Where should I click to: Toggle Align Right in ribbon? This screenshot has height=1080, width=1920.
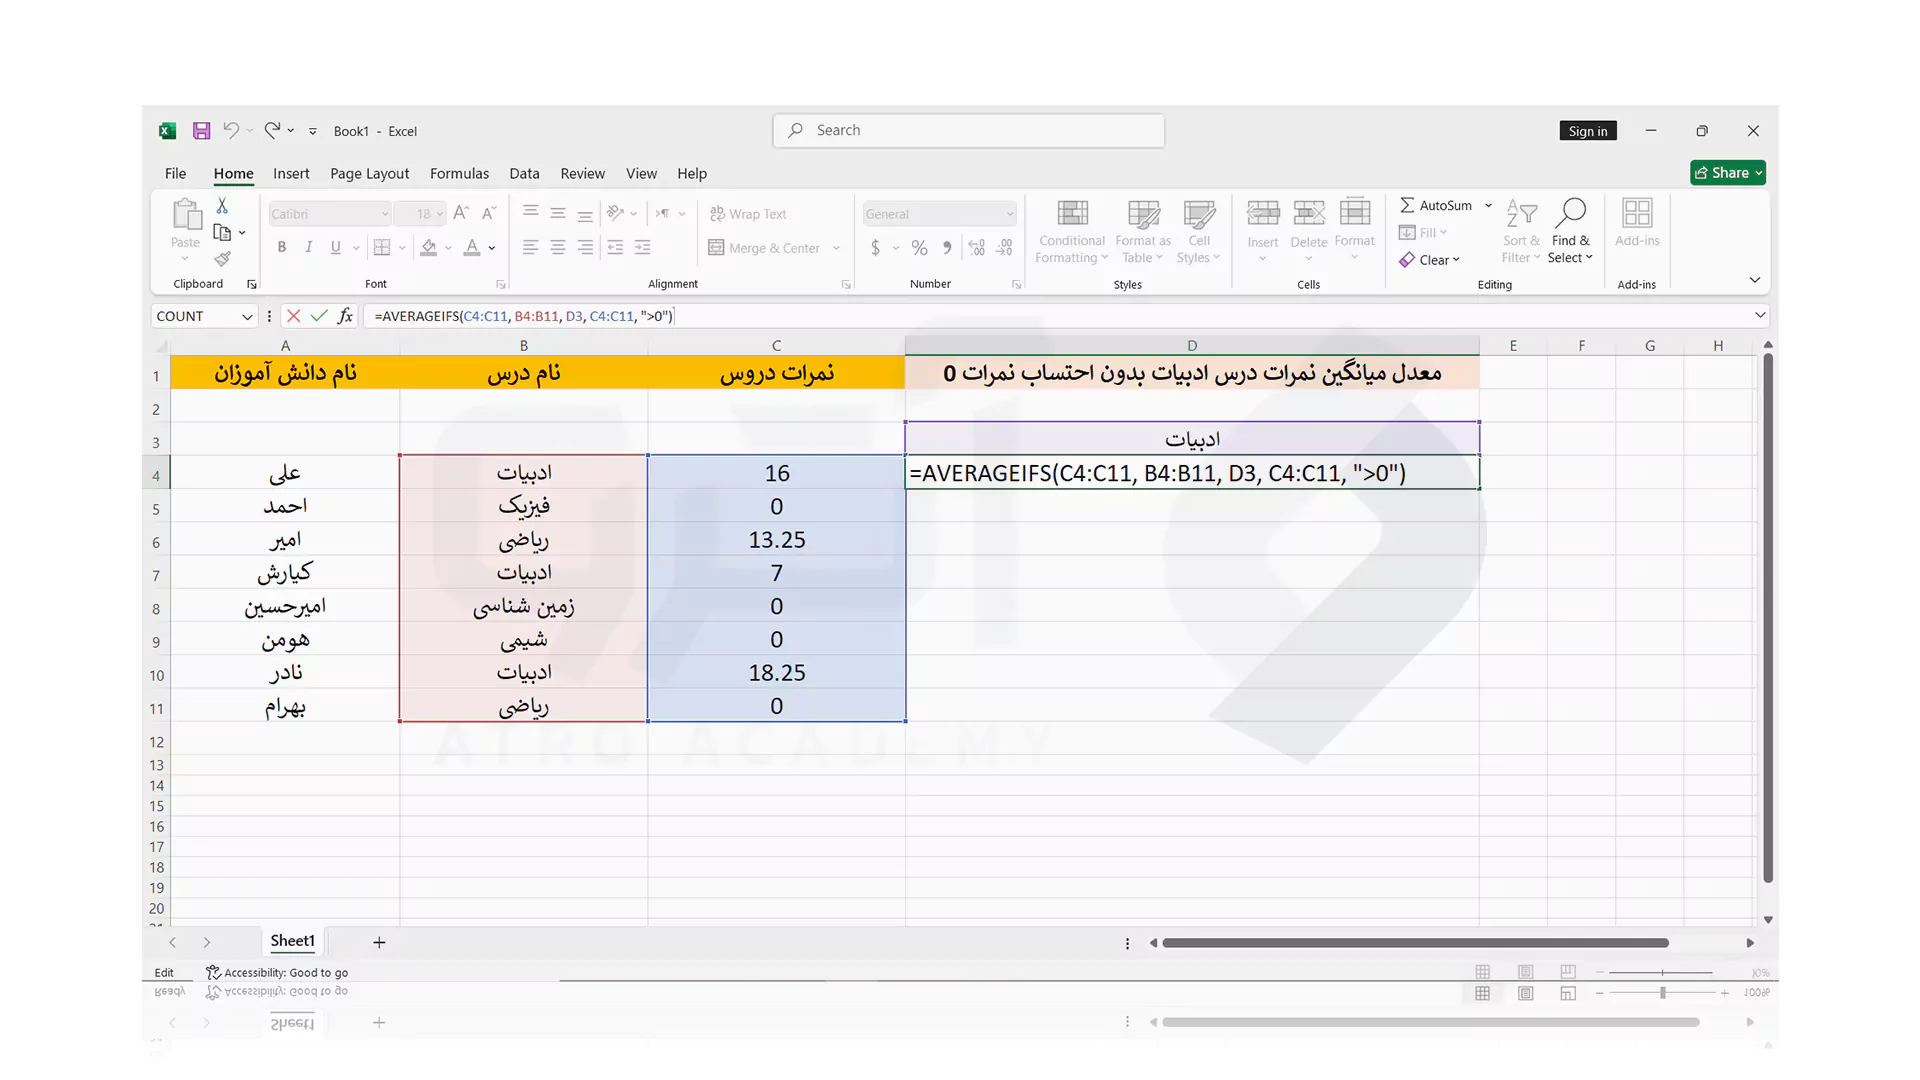(585, 247)
